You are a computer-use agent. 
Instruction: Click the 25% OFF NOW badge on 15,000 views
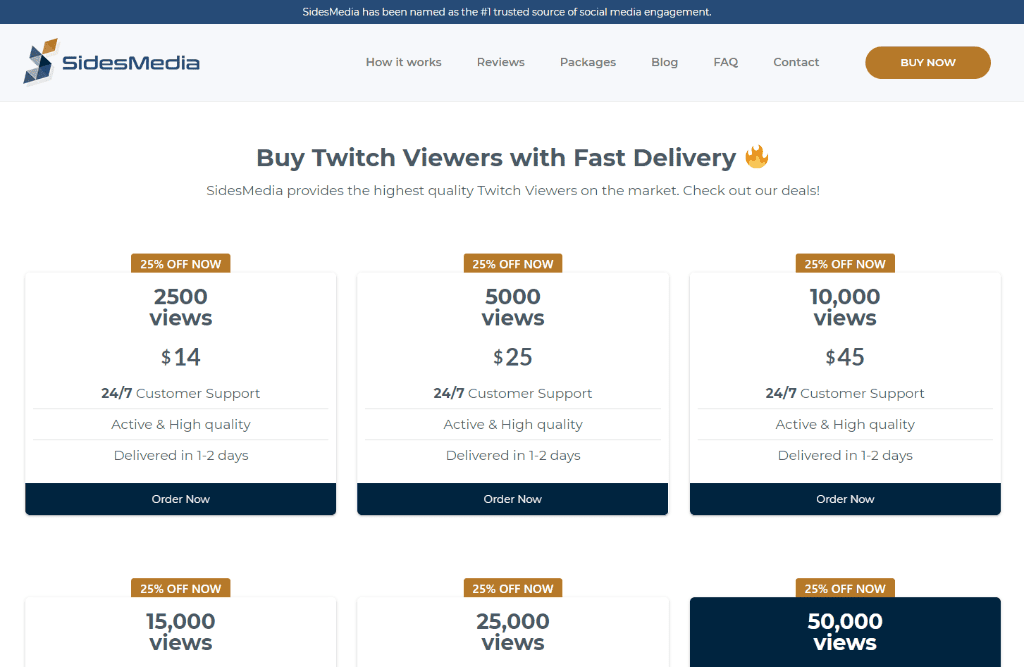tap(181, 589)
